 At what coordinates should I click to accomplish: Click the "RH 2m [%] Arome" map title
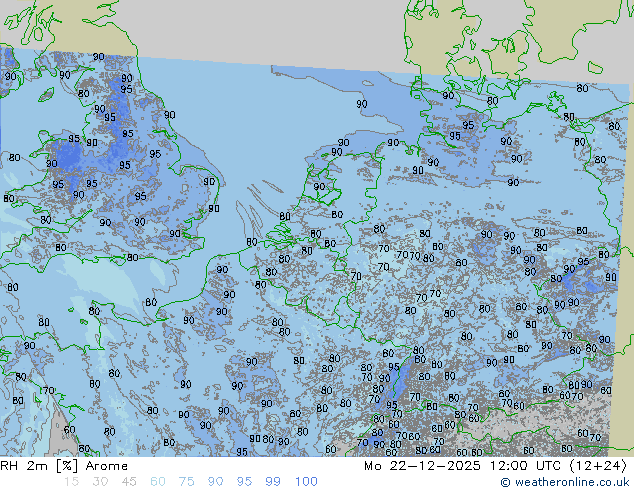click(x=64, y=466)
